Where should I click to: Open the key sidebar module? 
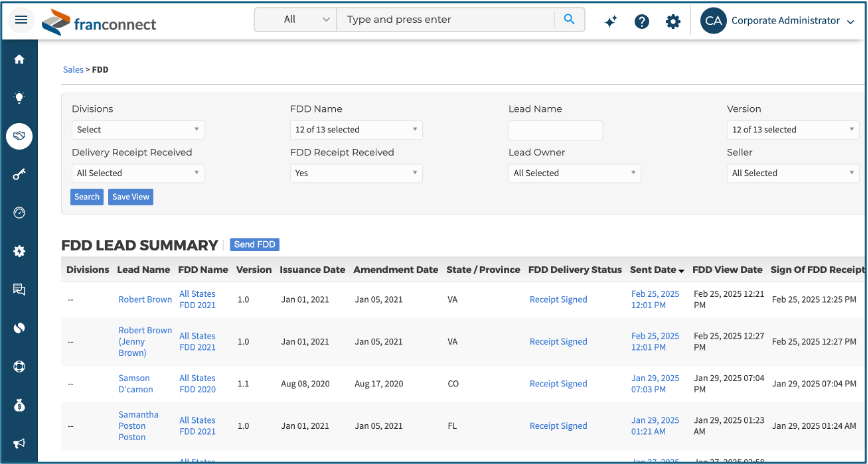[x=19, y=174]
